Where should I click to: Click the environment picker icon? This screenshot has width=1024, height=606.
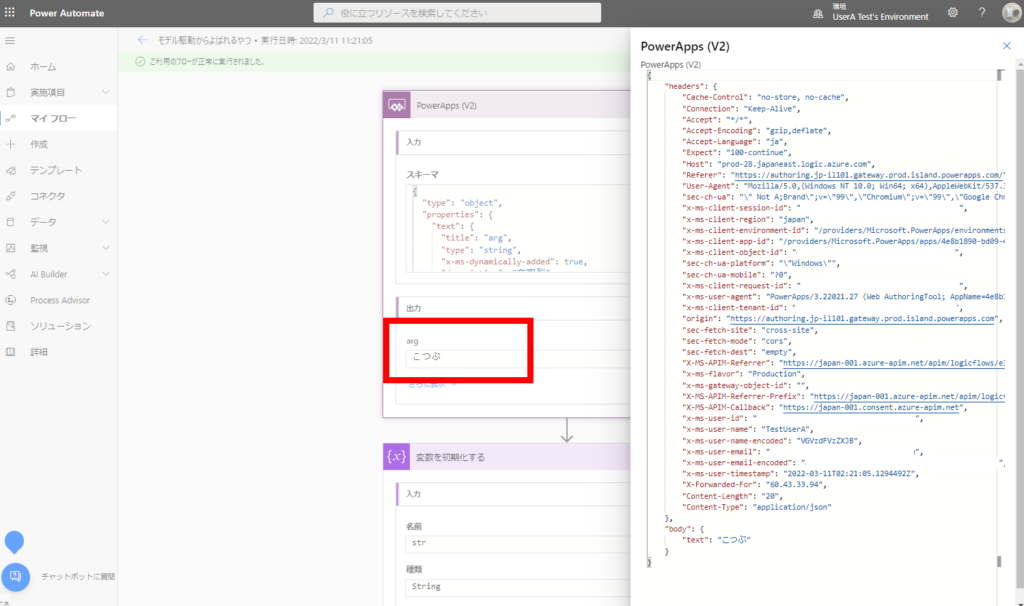tap(818, 14)
